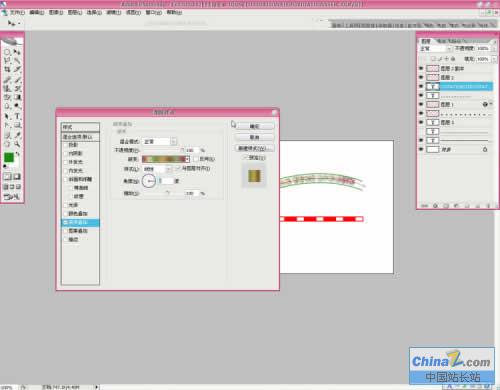Viewport: 500px width, 390px height.
Task: Toggle 与图层对齐 (Align with Layer) checkbox
Action: point(178,168)
